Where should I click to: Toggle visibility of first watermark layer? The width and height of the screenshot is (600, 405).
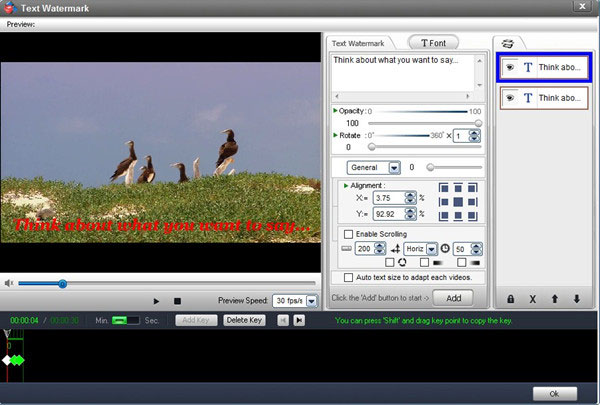pos(510,67)
